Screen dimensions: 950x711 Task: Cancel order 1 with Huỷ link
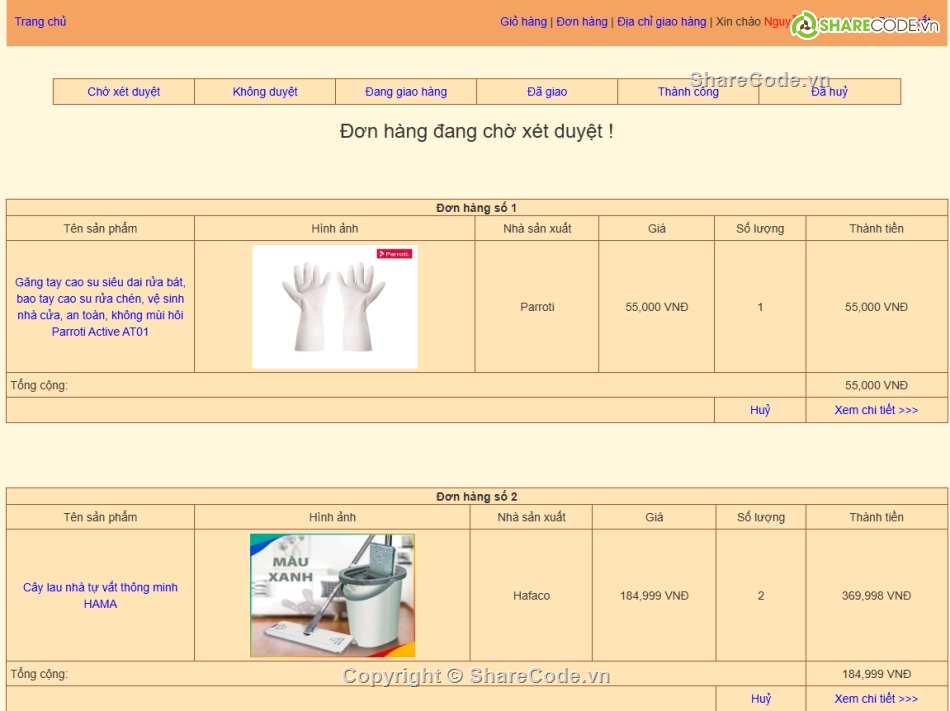coord(760,410)
